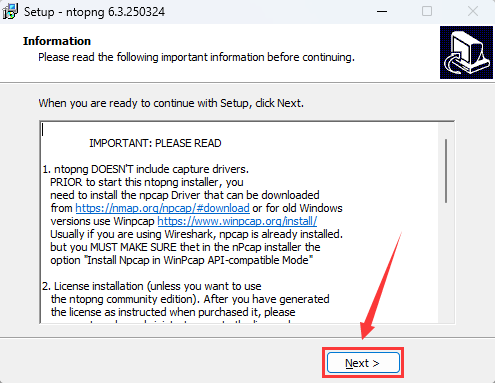Click the 'IMPORTANT: PLEASE READ' heading text
The image size is (495, 383).
point(155,143)
